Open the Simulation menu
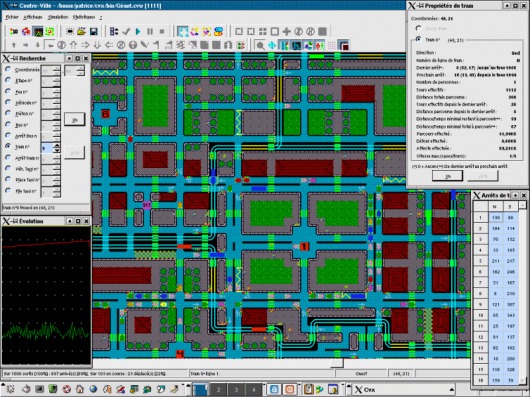 [x=58, y=17]
